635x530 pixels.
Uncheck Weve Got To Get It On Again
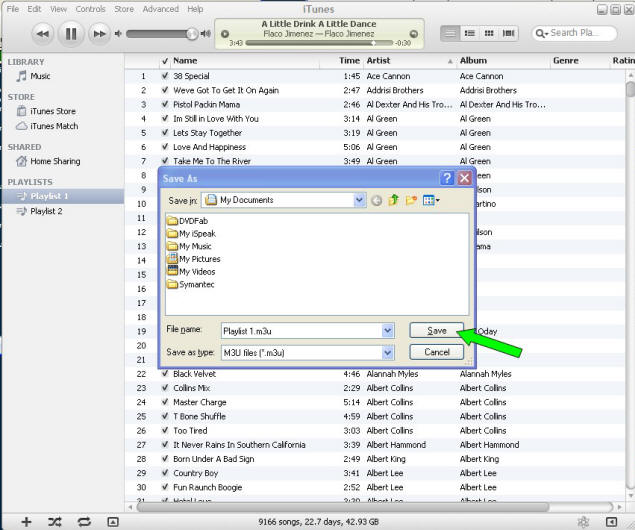(x=165, y=90)
